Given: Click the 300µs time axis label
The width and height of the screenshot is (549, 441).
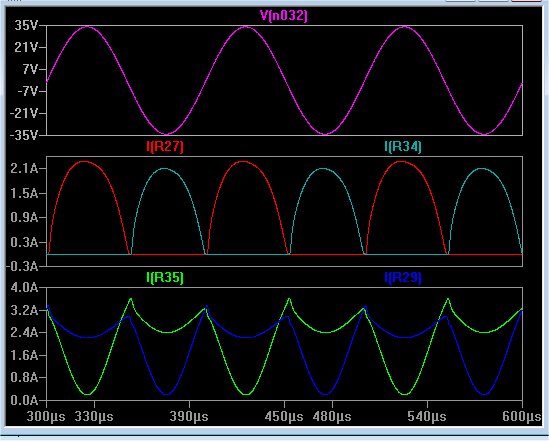Looking at the screenshot, I should [x=46, y=416].
